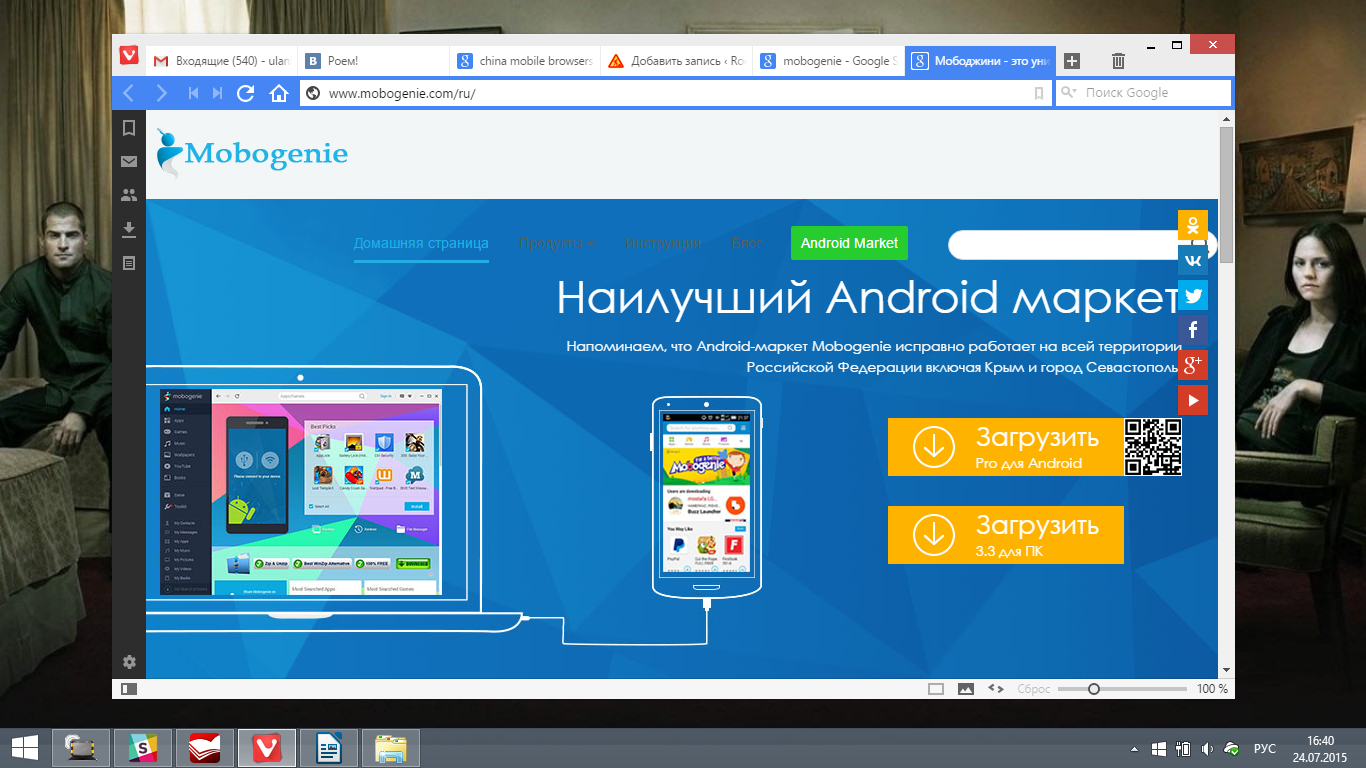Go to the home page icon
Screen dimensions: 1366x768
pyautogui.click(x=279, y=93)
